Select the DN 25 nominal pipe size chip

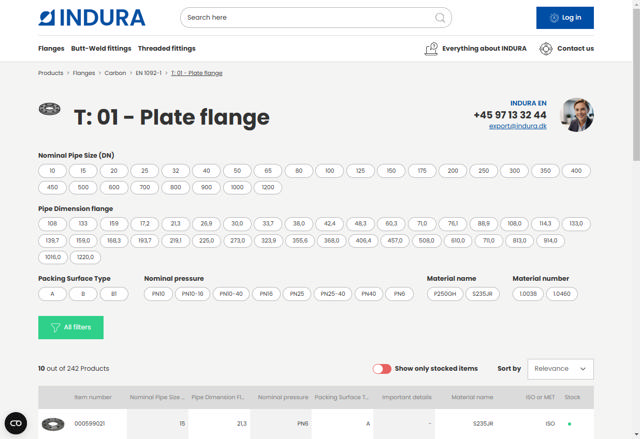click(x=144, y=171)
